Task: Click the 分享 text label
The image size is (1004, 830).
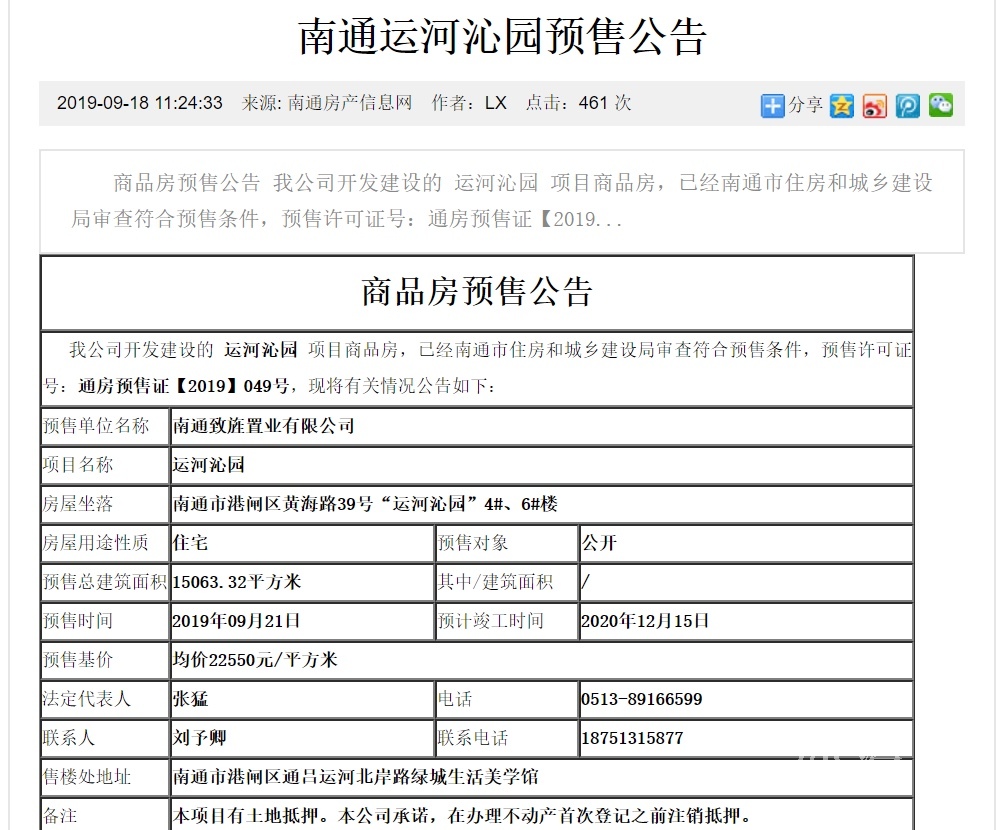Action: [806, 105]
